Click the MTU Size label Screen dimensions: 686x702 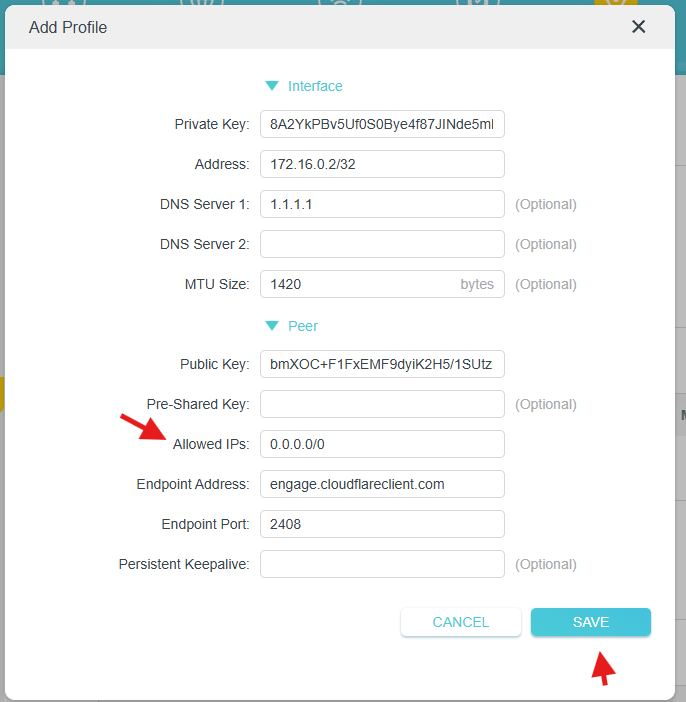[x=217, y=284]
